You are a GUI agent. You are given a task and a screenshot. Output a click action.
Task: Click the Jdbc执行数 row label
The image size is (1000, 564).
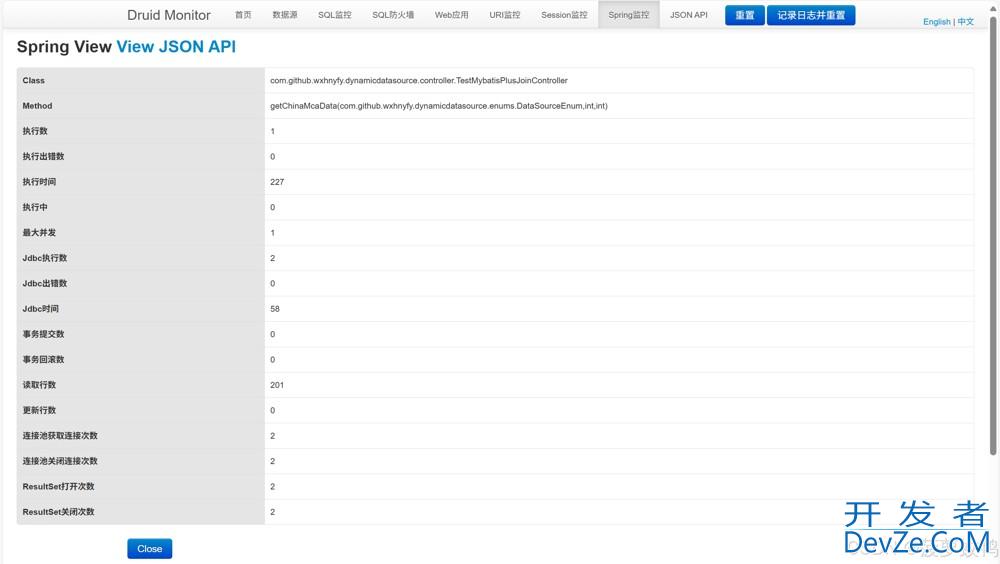[x=45, y=258]
